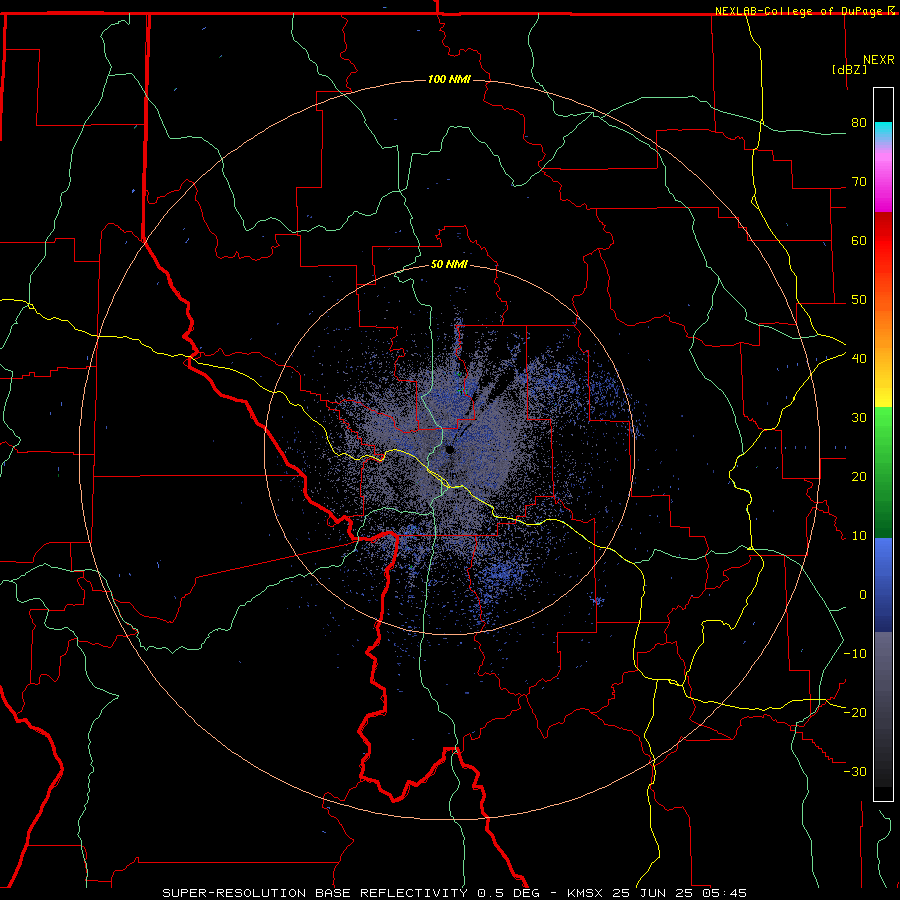
Task: Click the 0 value on dBZ scale
Action: coord(863,595)
